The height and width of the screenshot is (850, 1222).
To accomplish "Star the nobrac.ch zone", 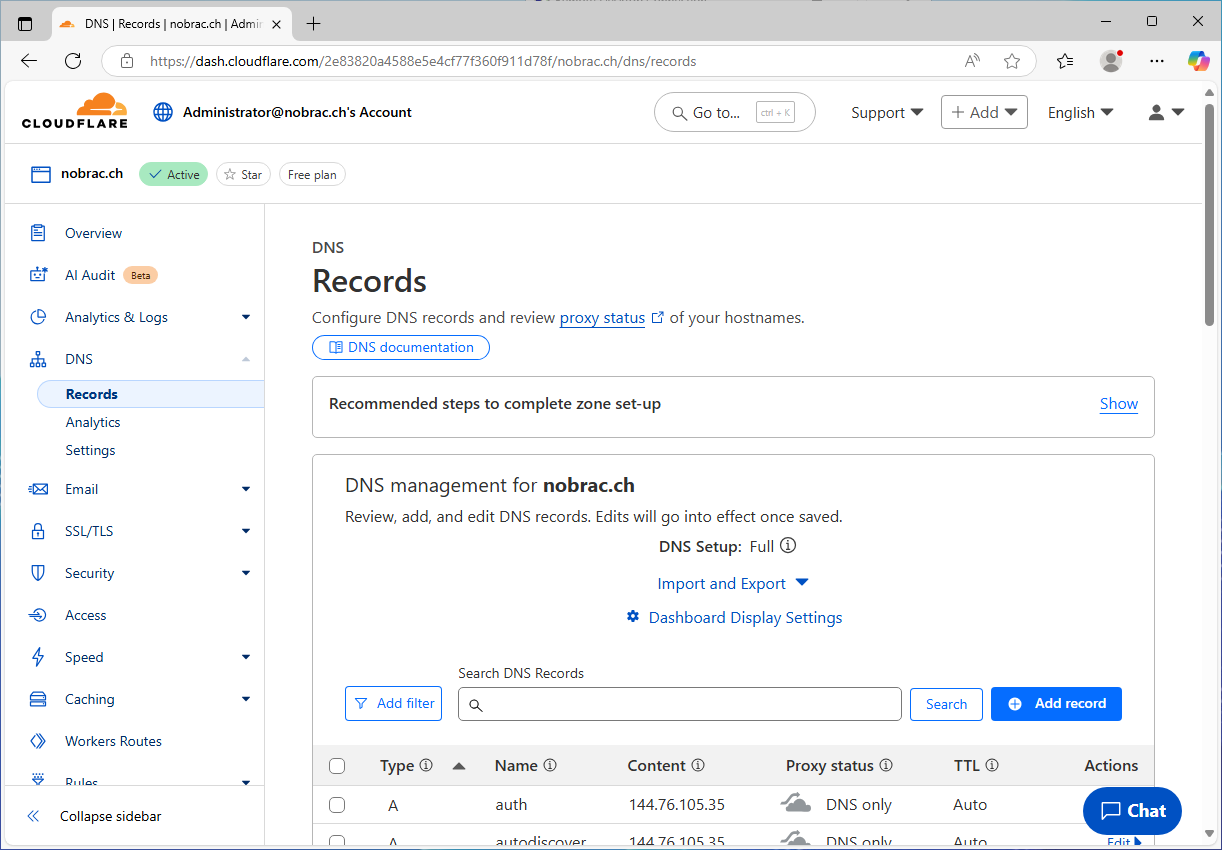I will pos(243,174).
